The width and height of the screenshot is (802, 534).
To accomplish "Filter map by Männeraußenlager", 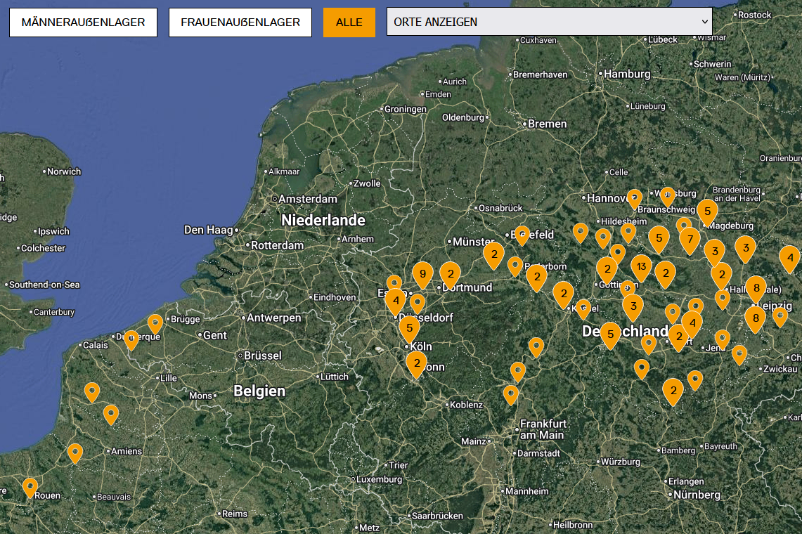I will [83, 22].
